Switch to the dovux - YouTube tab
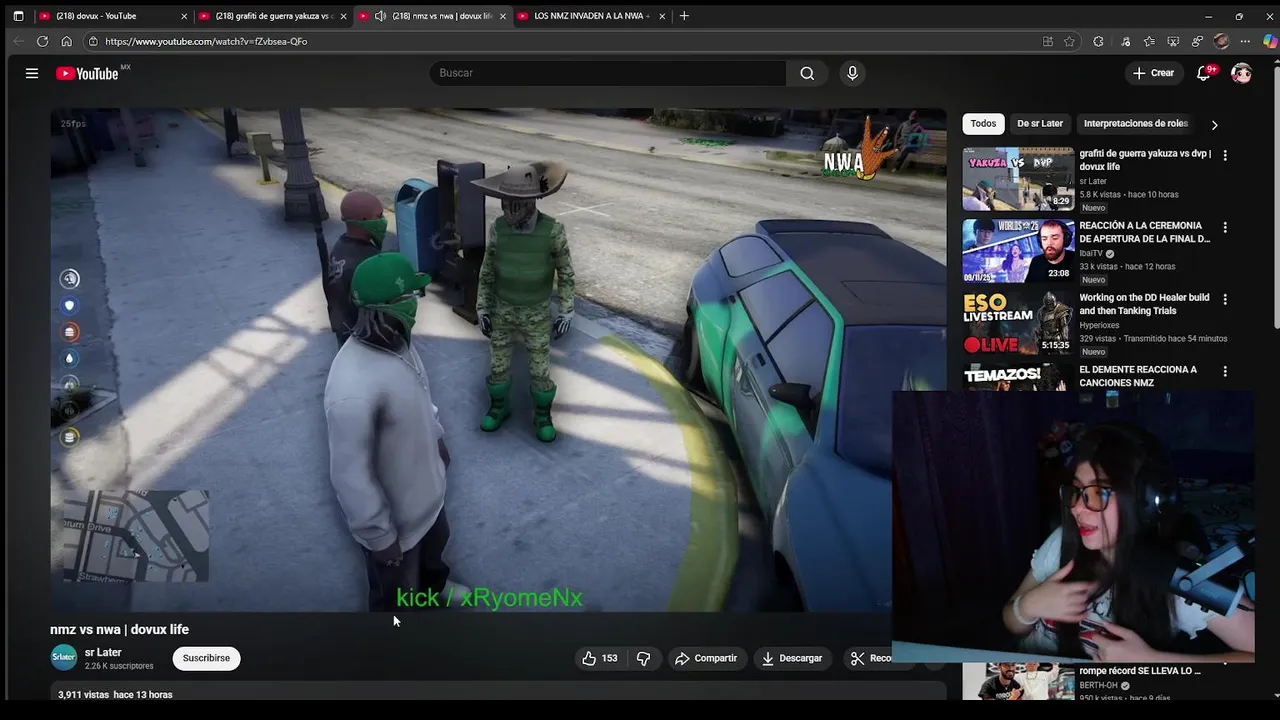Image resolution: width=1280 pixels, height=720 pixels. click(111, 16)
